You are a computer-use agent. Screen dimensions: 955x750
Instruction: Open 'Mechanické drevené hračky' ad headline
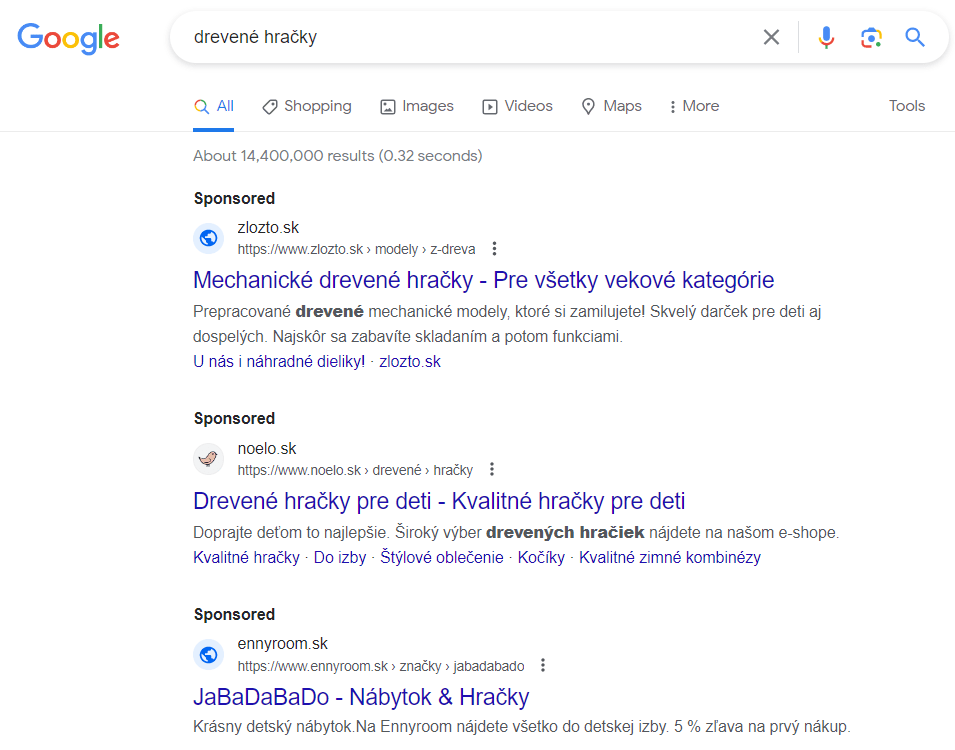484,280
